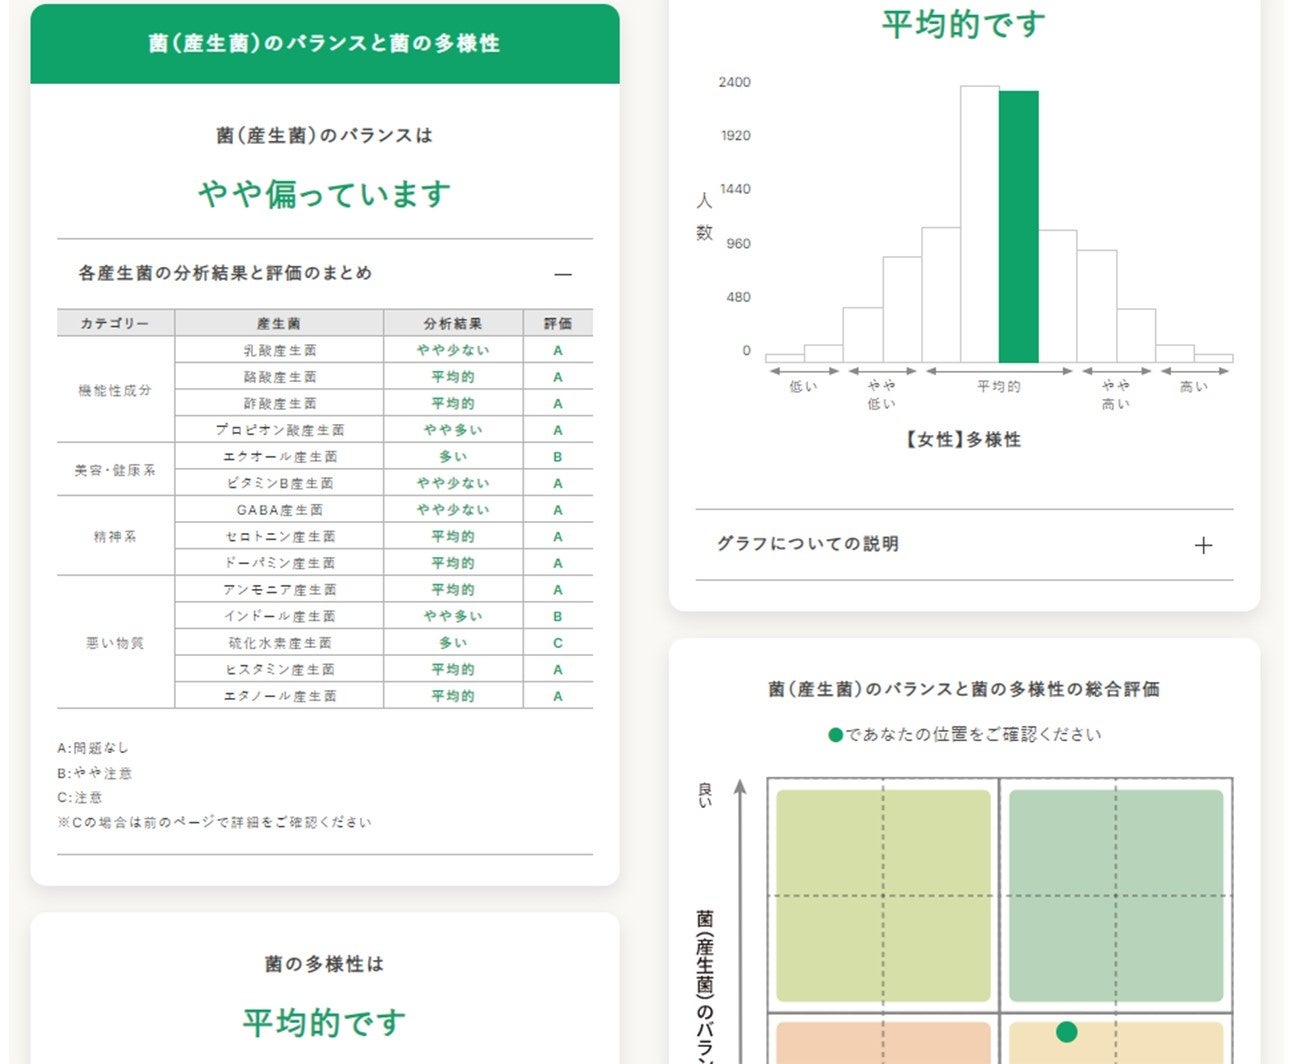1290x1064 pixels.
Task: Click the やや多い result for インドール産生菌
Action: coord(453,616)
